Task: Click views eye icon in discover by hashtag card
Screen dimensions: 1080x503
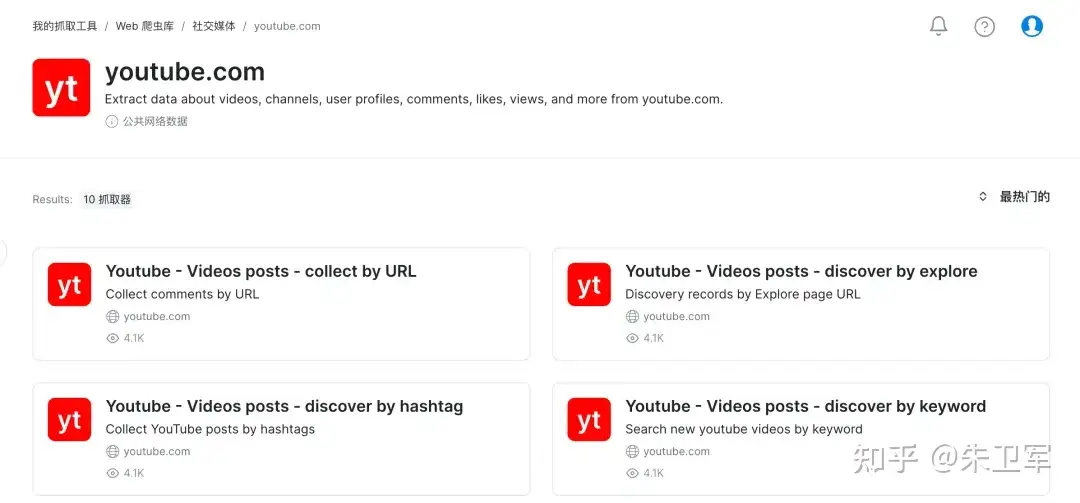Action: (113, 473)
